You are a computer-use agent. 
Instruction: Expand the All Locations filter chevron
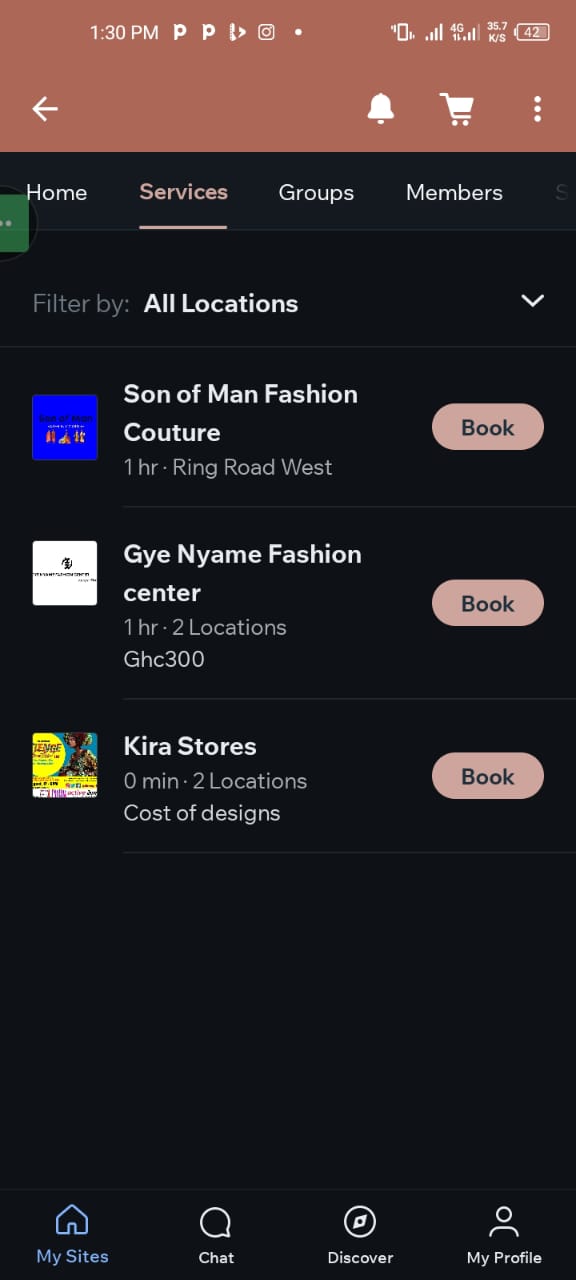533,301
